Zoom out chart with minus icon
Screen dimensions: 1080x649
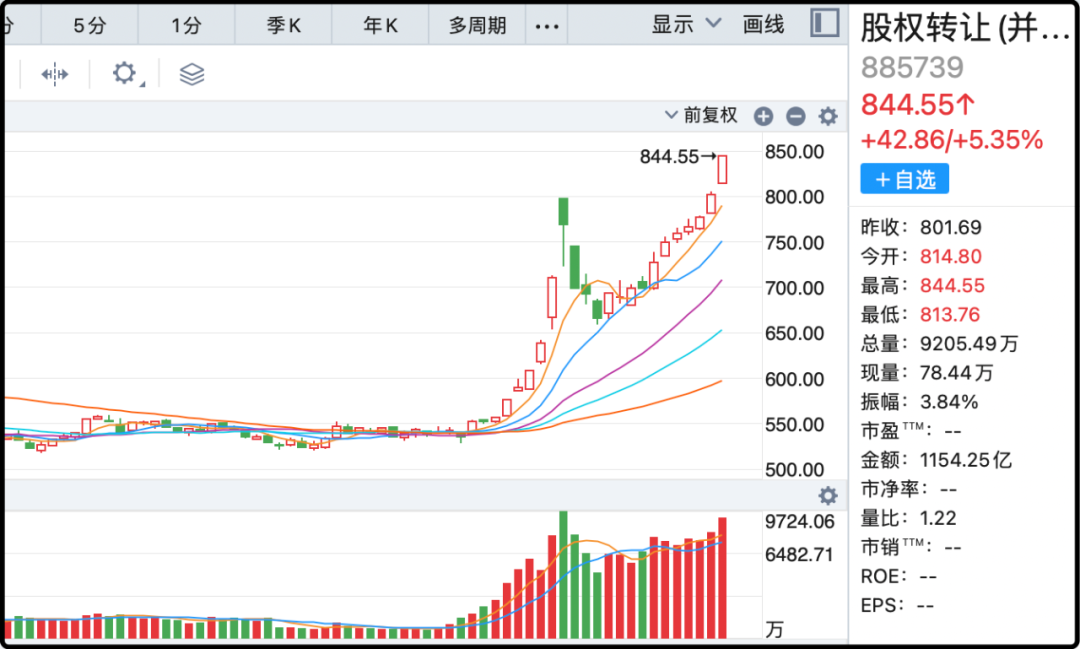(795, 116)
